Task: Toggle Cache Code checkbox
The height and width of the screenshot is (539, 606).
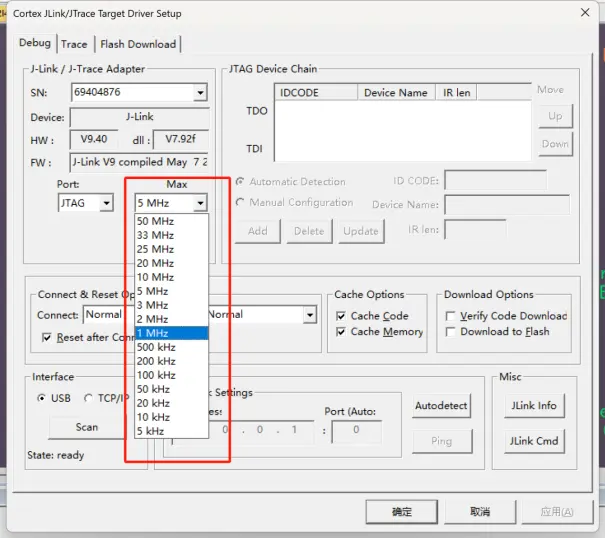Action: (341, 316)
